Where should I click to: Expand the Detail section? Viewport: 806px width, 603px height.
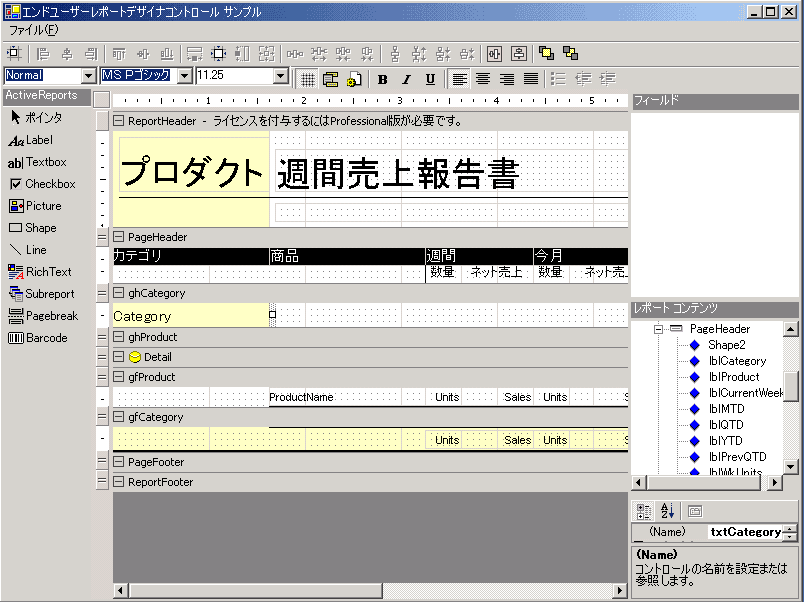(x=118, y=357)
